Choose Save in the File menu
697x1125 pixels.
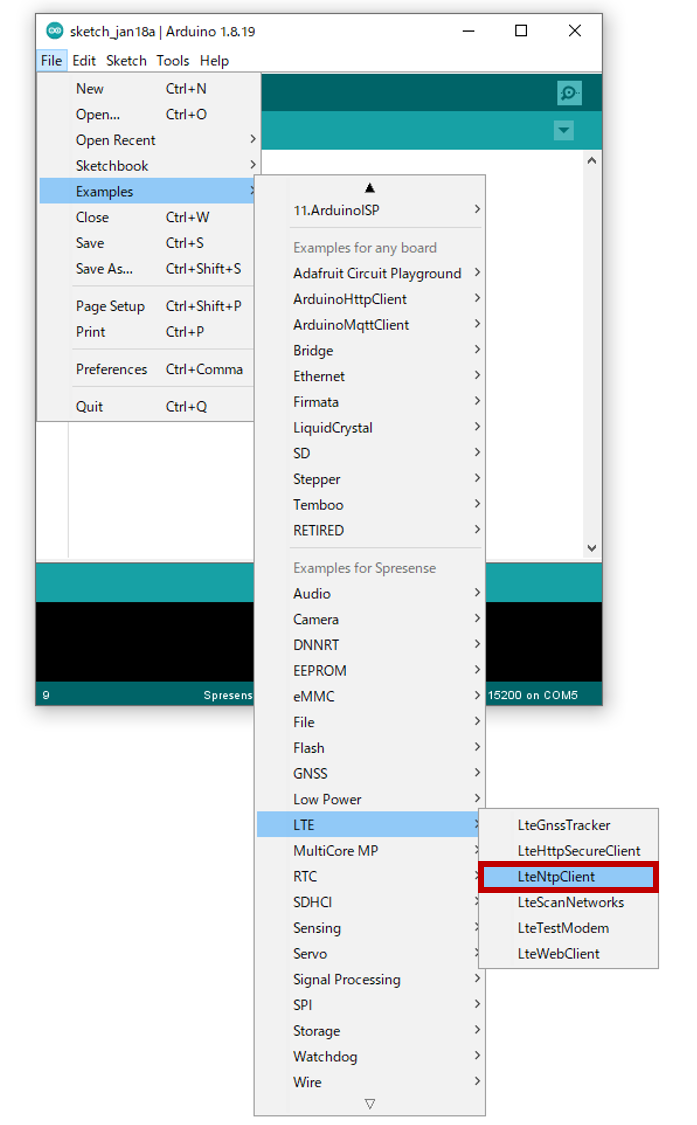147,243
